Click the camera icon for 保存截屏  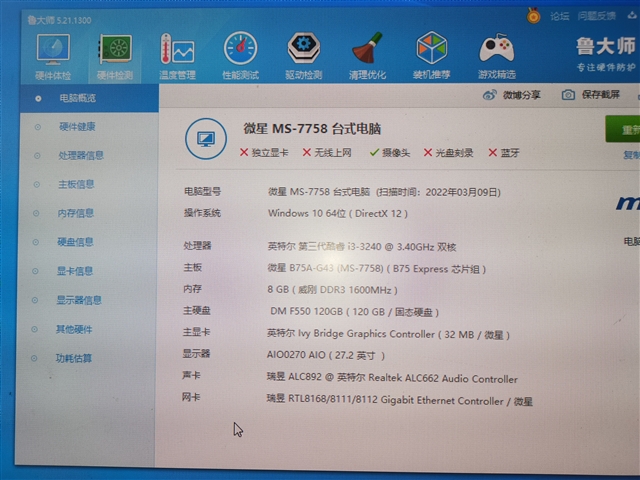click(x=568, y=95)
